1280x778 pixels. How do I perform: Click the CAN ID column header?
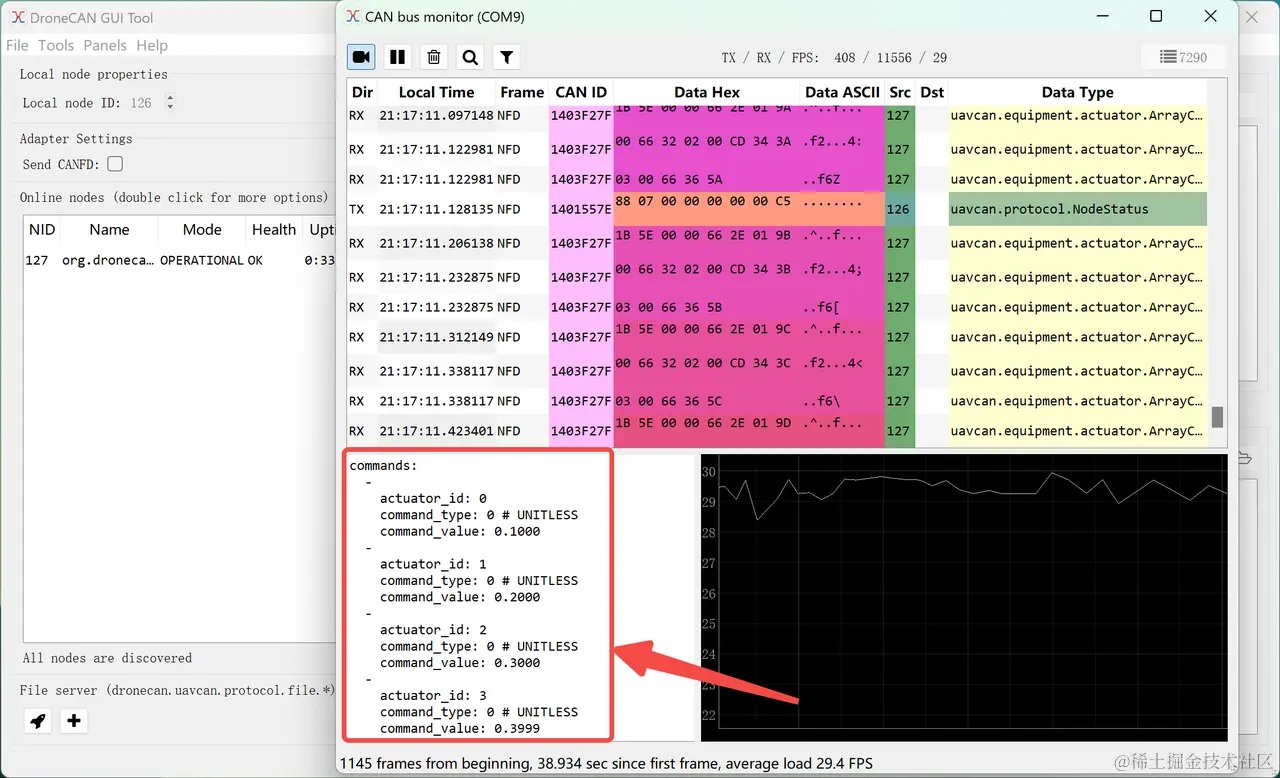pyautogui.click(x=581, y=92)
